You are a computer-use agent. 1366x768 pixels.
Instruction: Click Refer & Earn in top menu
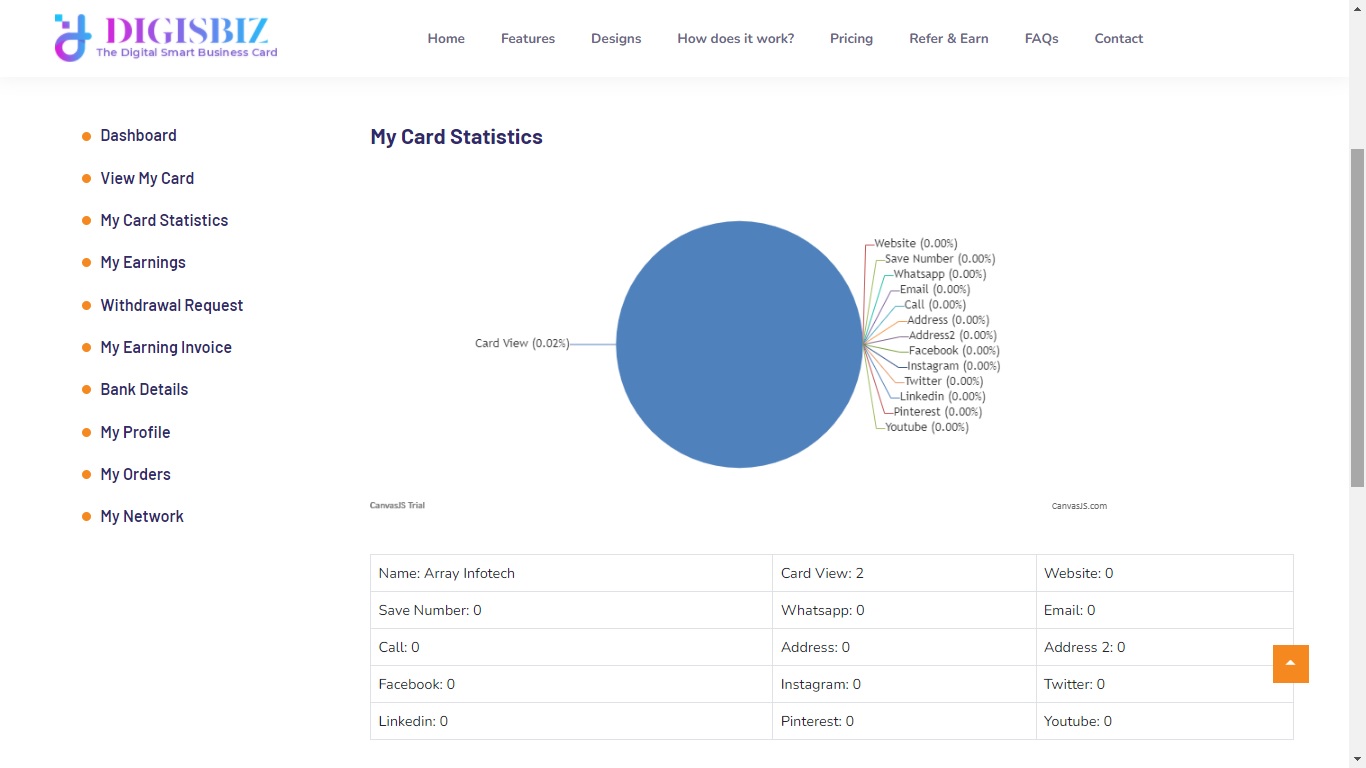click(948, 39)
